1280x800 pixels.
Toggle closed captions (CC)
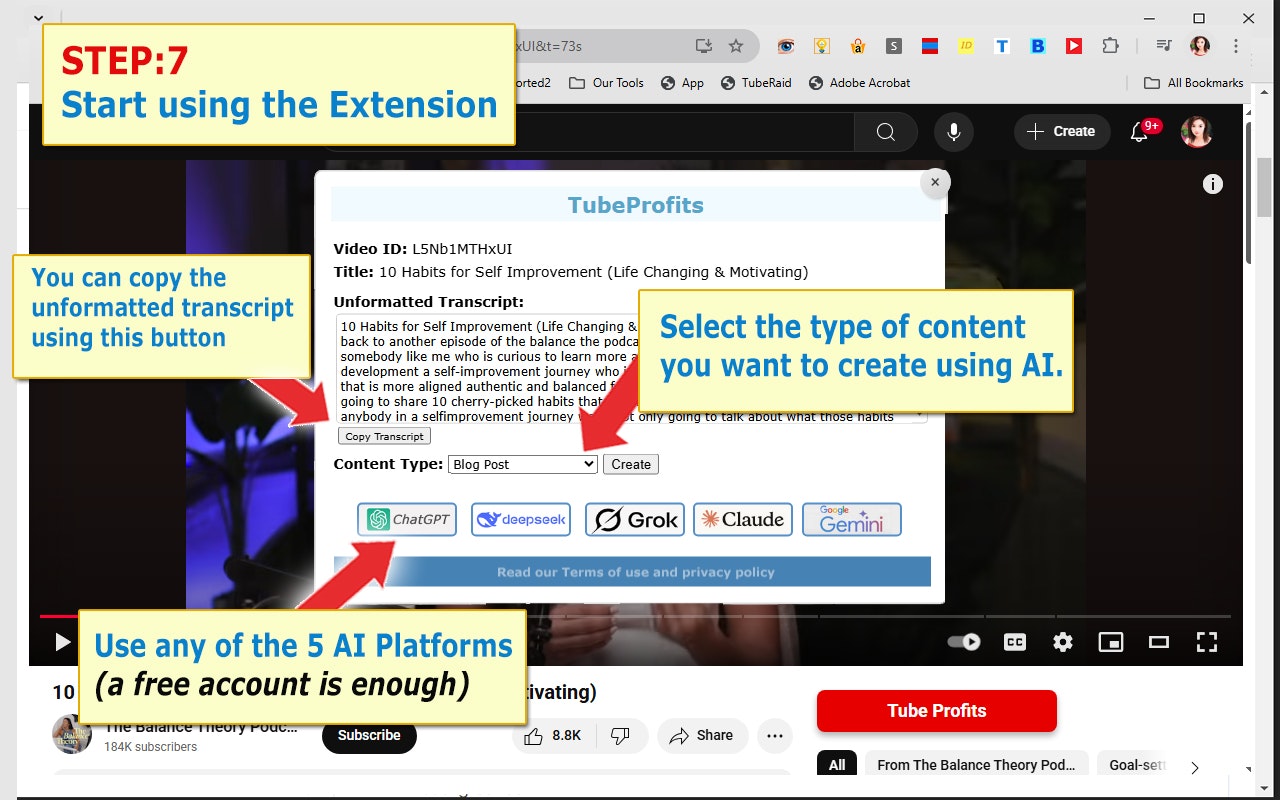pyautogui.click(x=1015, y=642)
